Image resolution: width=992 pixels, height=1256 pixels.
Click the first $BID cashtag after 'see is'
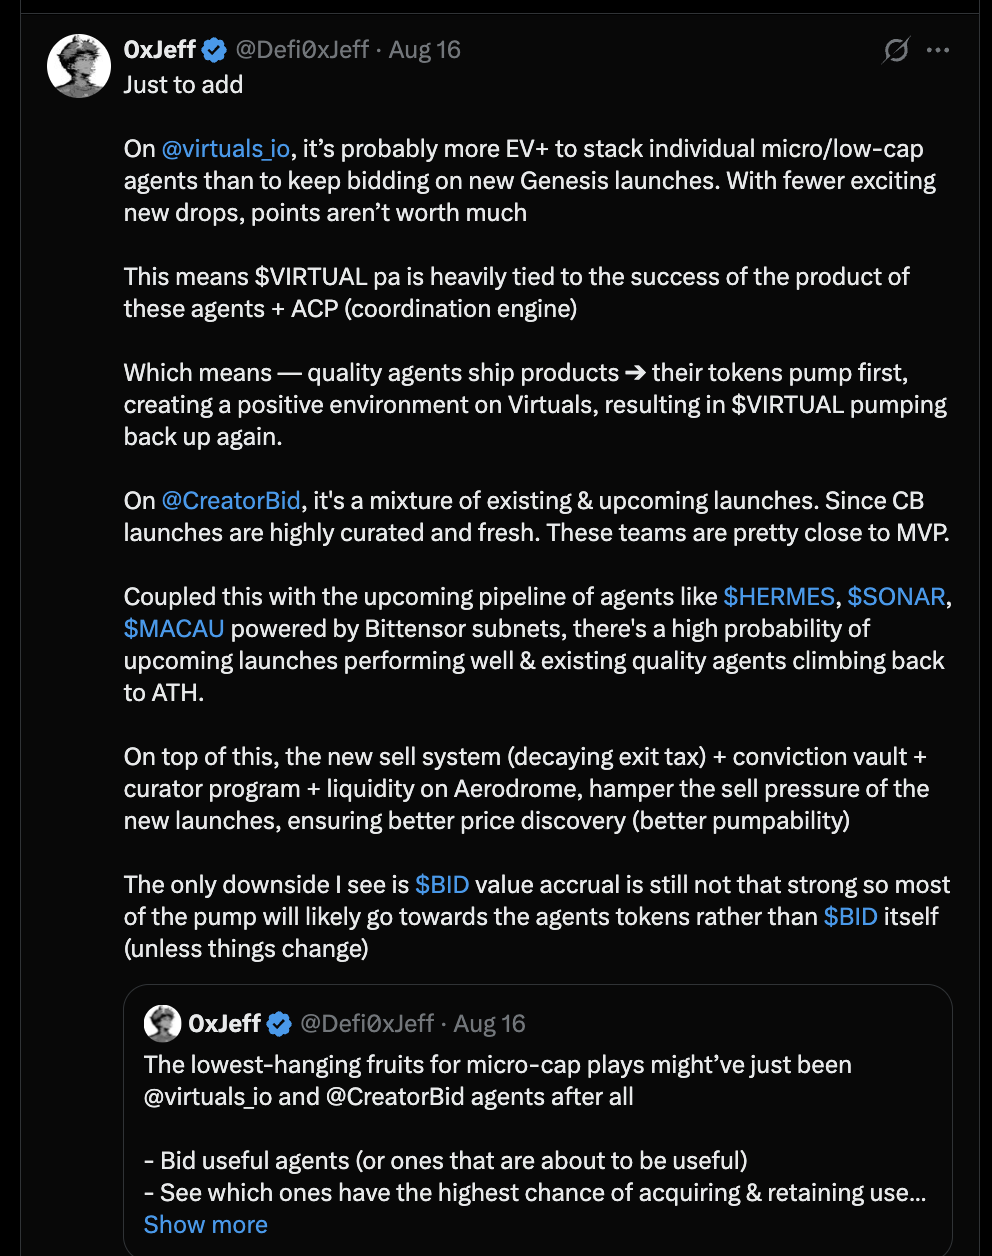point(442,885)
